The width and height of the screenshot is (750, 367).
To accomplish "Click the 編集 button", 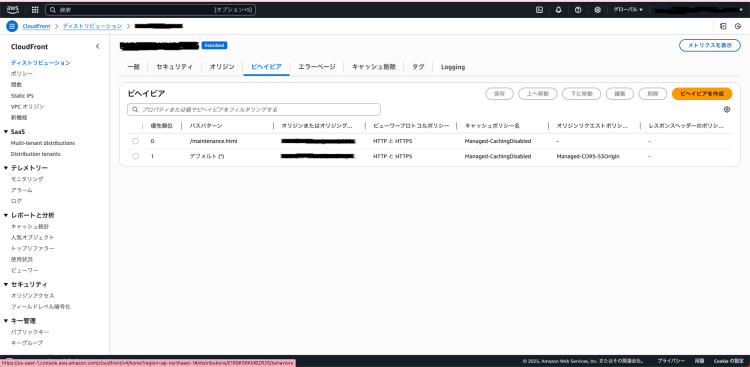I will (x=620, y=94).
